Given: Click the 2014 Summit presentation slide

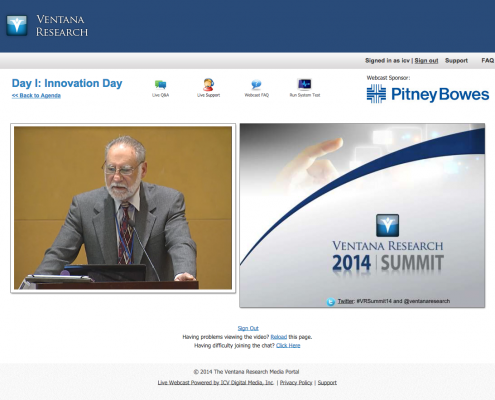Looking at the screenshot, I should 362,215.
